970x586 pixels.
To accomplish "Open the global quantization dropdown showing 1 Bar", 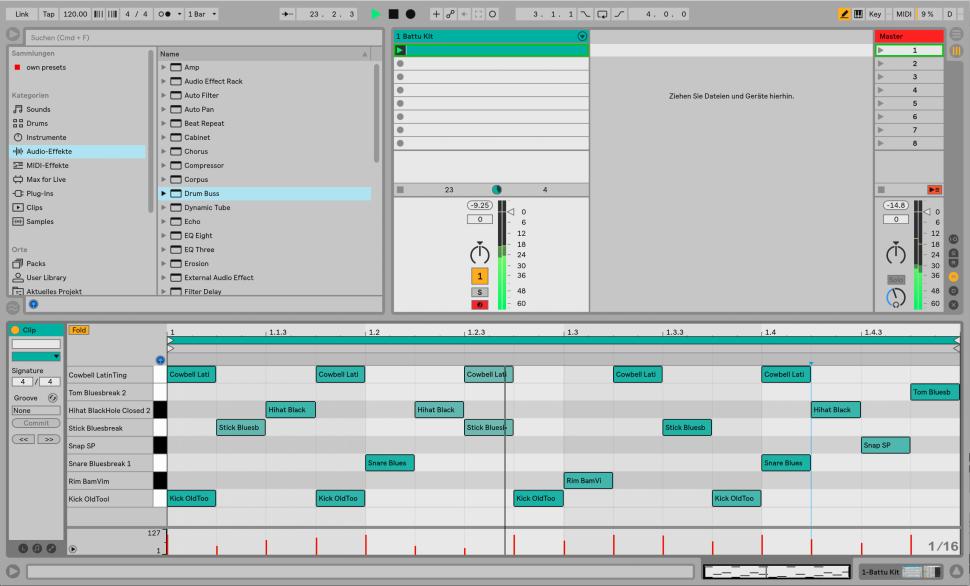I will click(203, 11).
